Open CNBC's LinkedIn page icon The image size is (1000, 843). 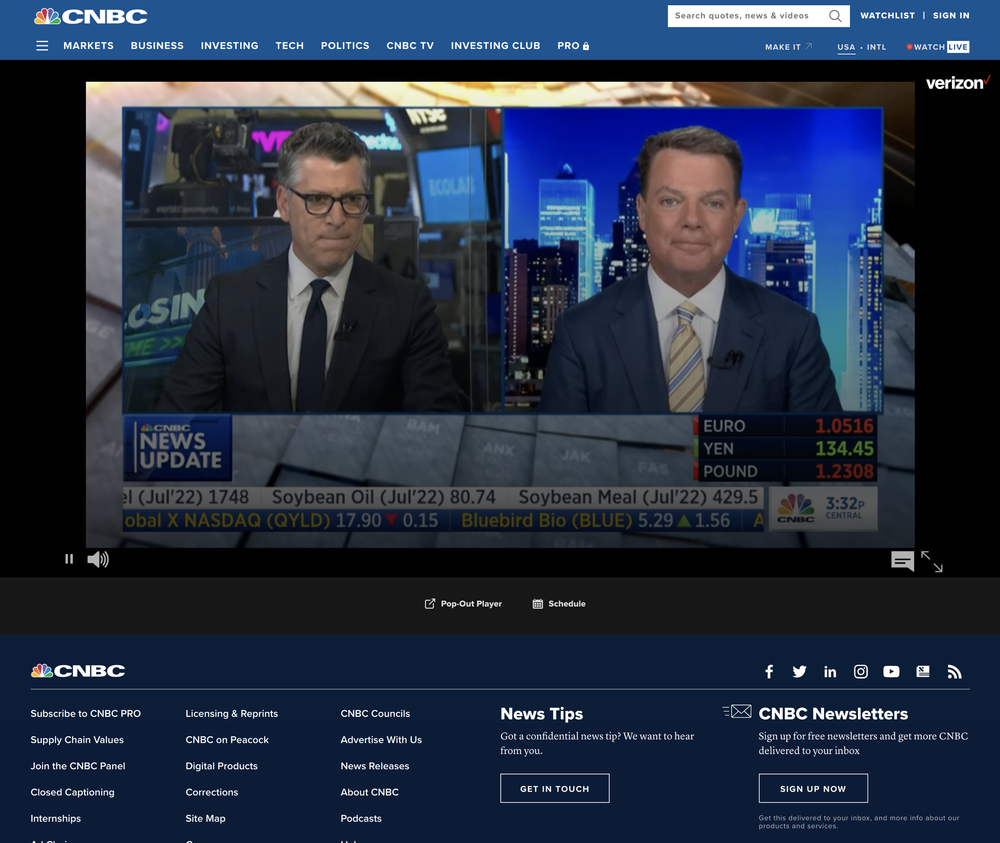(x=830, y=671)
